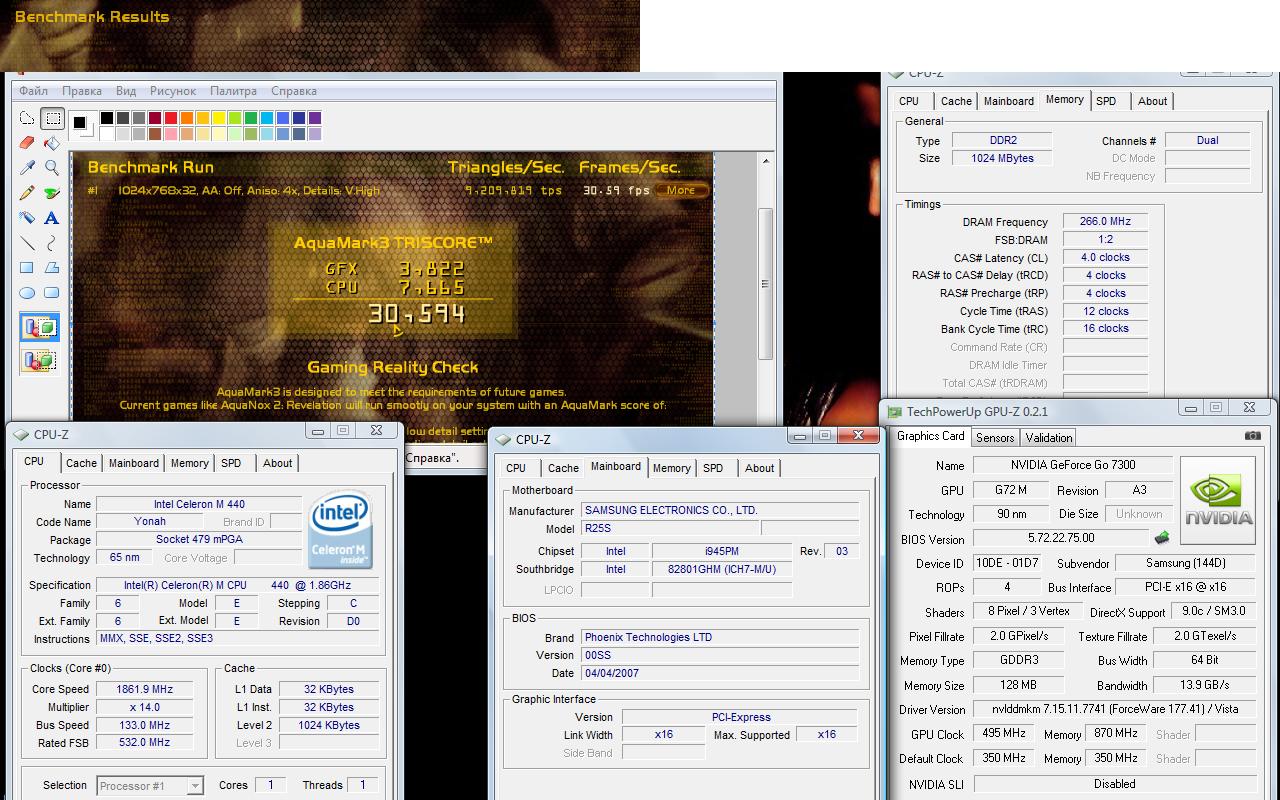Pick the orange color swatch in Paint palette
The height and width of the screenshot is (800, 1280).
187,118
